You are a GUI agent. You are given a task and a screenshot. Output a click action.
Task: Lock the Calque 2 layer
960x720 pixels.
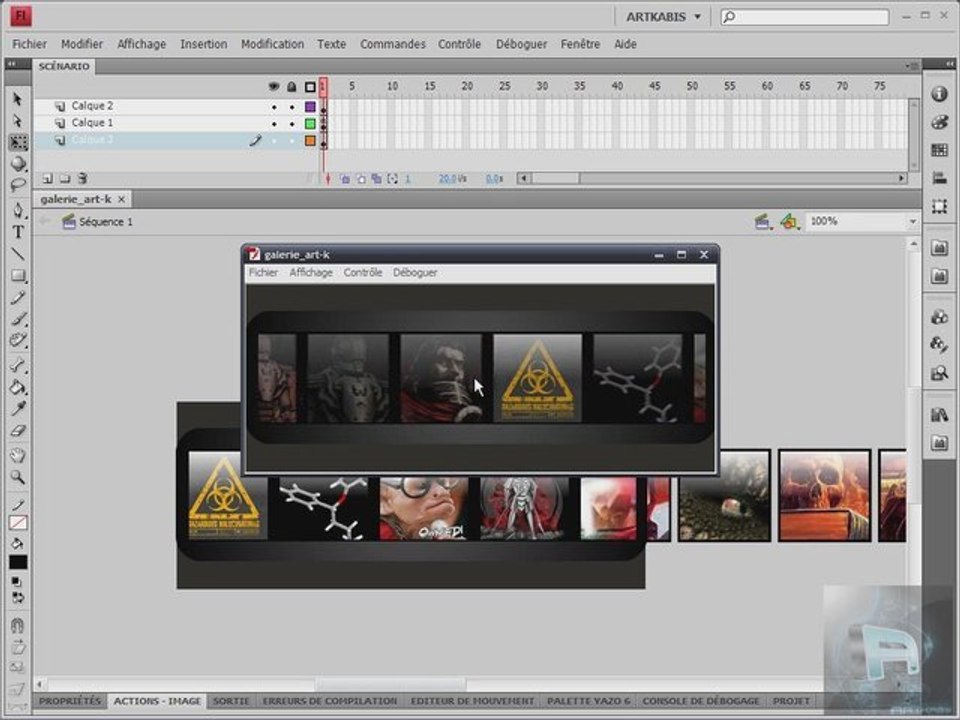pos(292,107)
